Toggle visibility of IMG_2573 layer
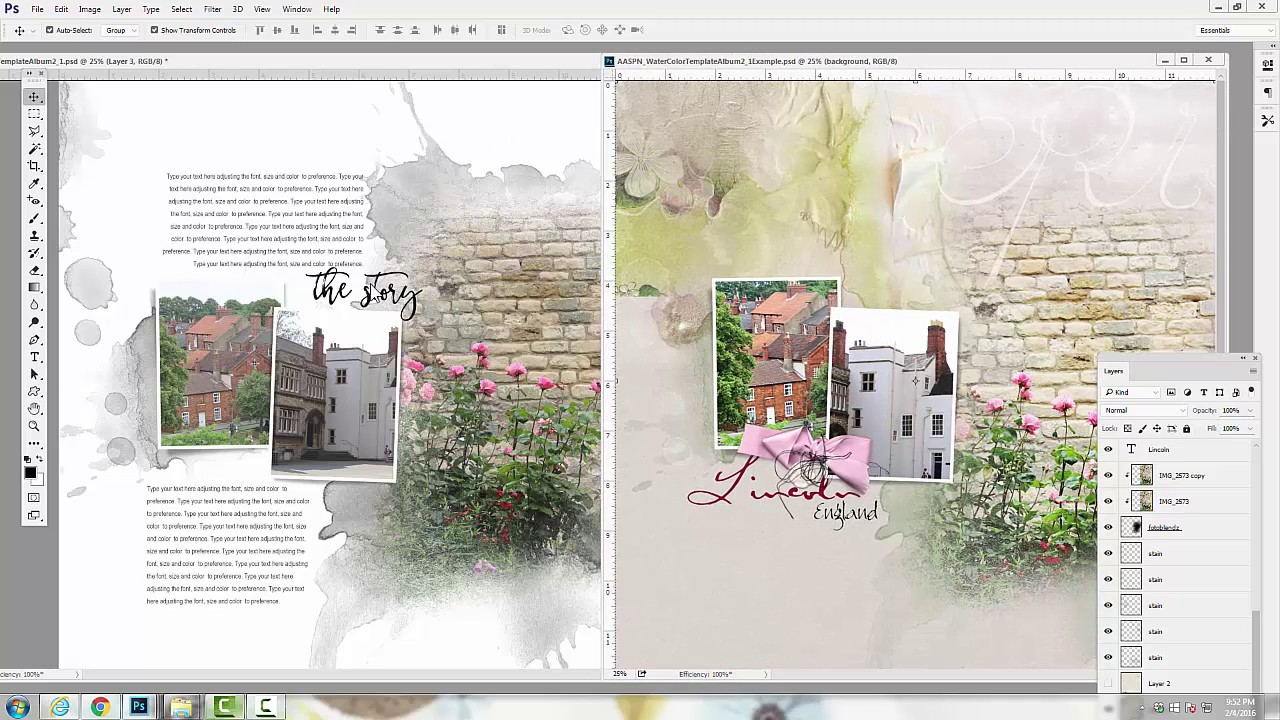Screen dimensions: 1280x720 [x=1108, y=501]
